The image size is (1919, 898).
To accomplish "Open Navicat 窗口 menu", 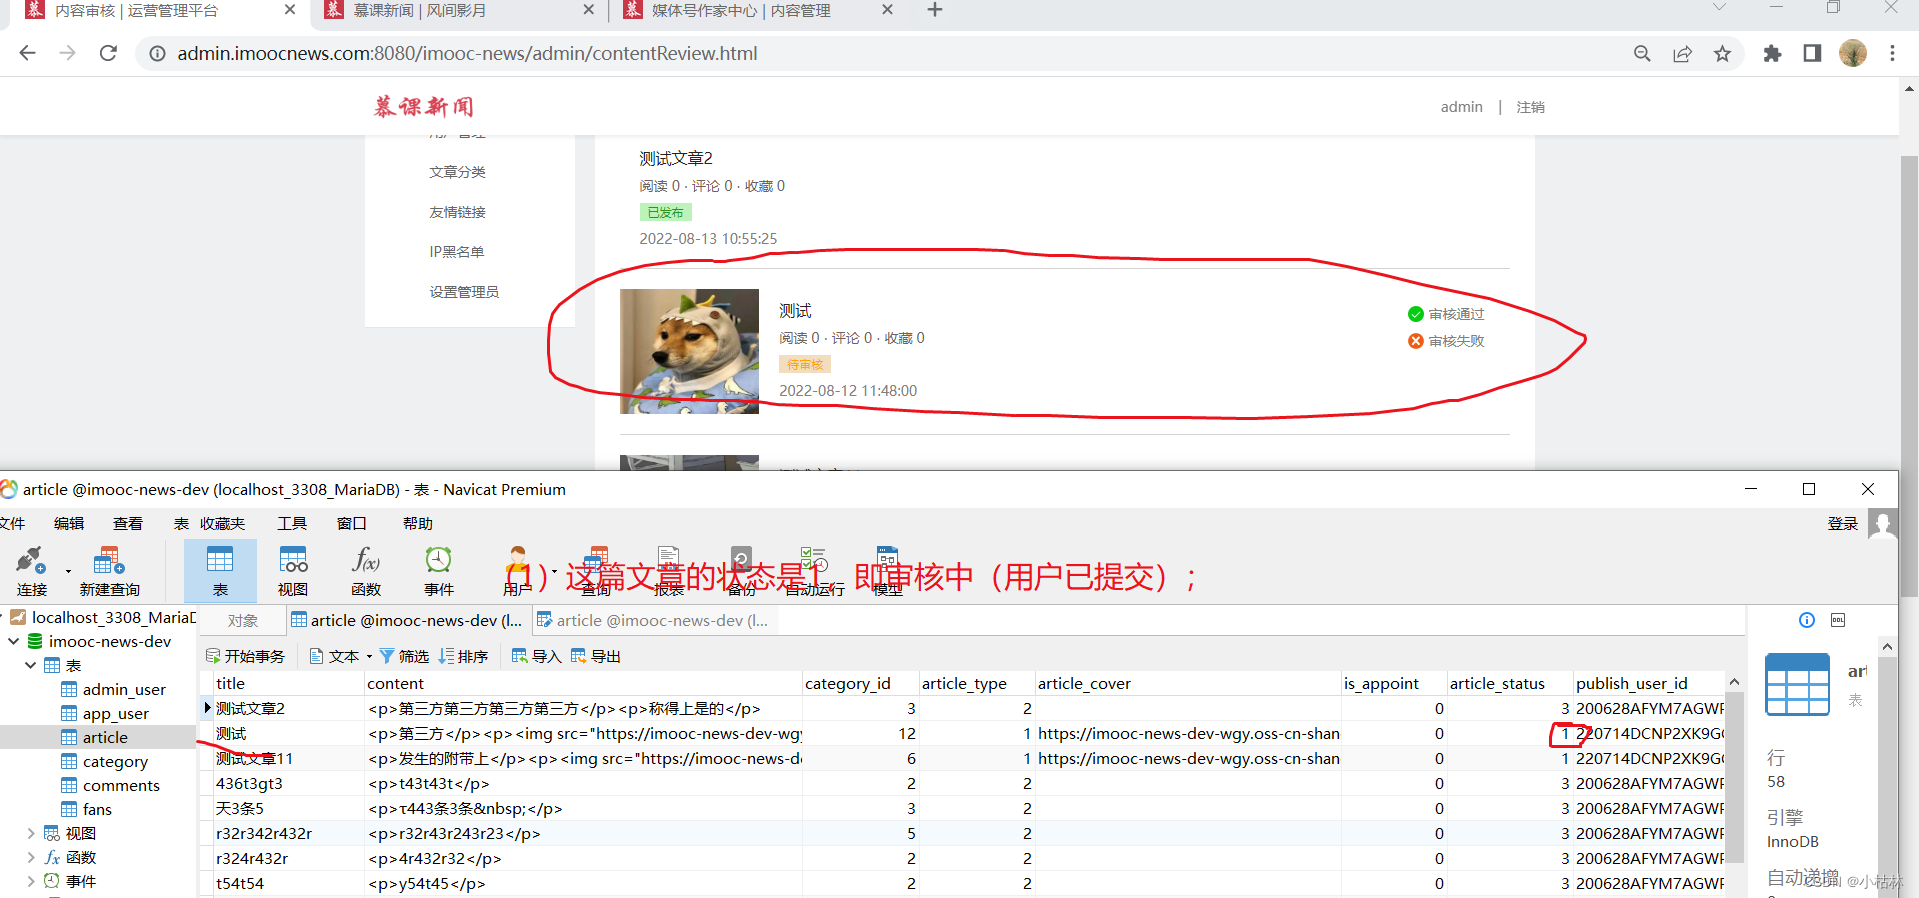I will click(351, 523).
